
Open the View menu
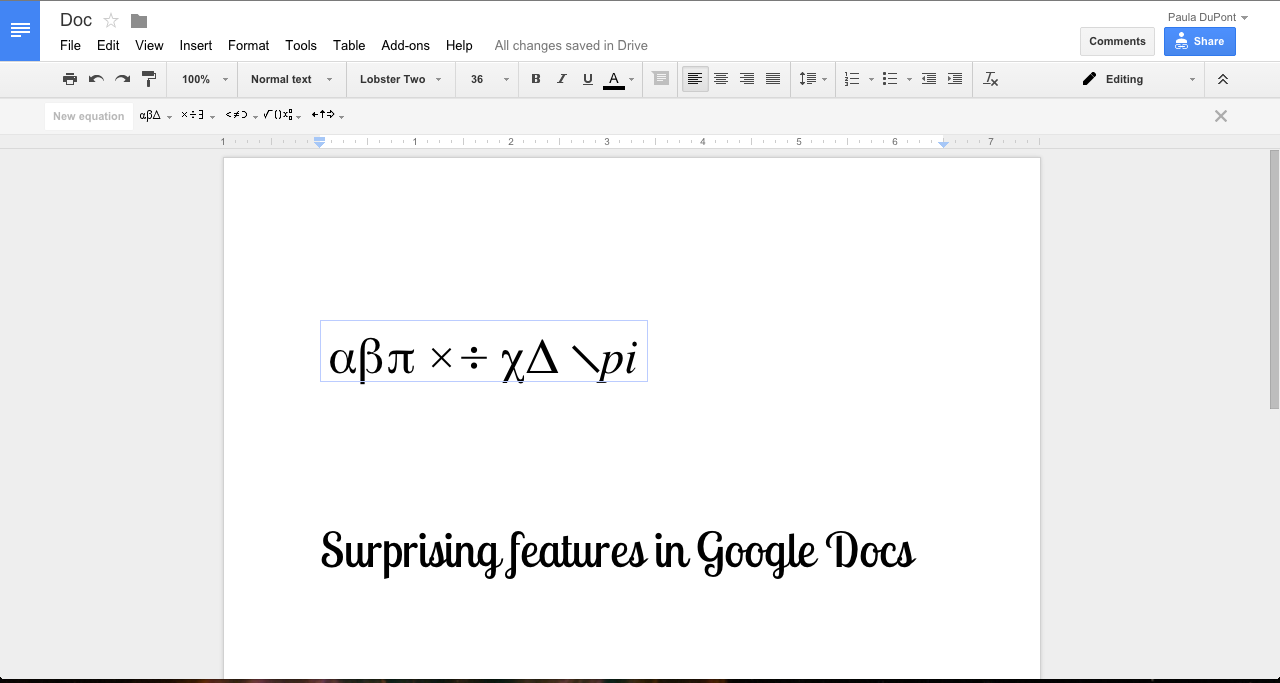click(149, 45)
